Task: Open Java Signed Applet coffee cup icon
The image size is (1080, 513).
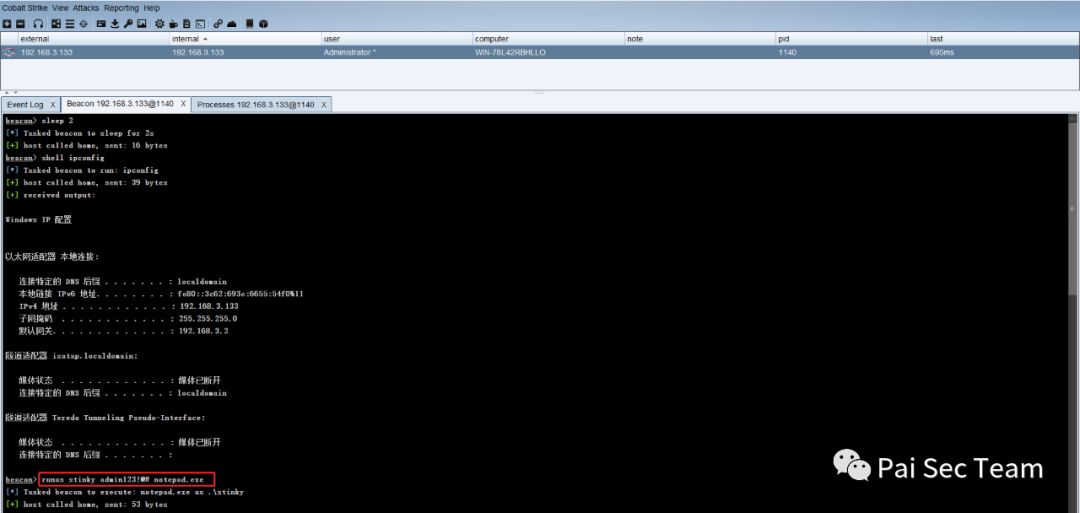Action: (174, 24)
